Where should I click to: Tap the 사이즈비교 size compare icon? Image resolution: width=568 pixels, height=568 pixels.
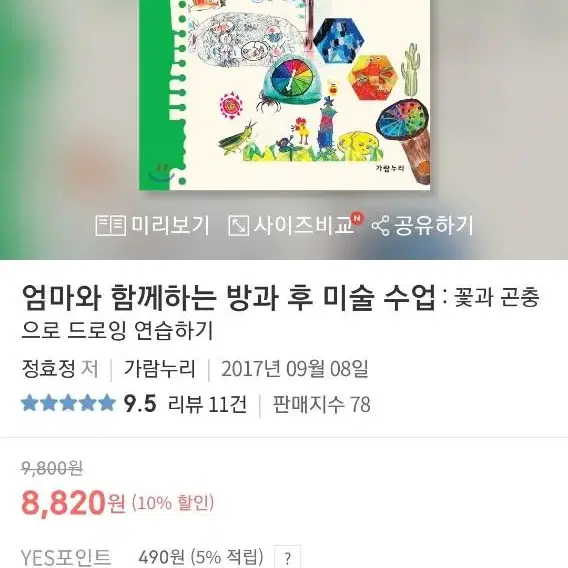[x=238, y=225]
